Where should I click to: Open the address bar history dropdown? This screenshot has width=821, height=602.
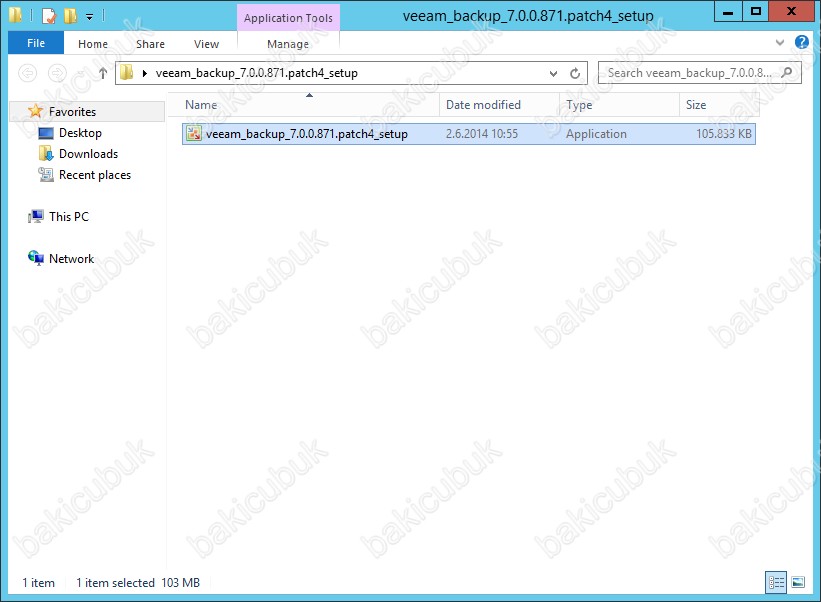pos(553,74)
